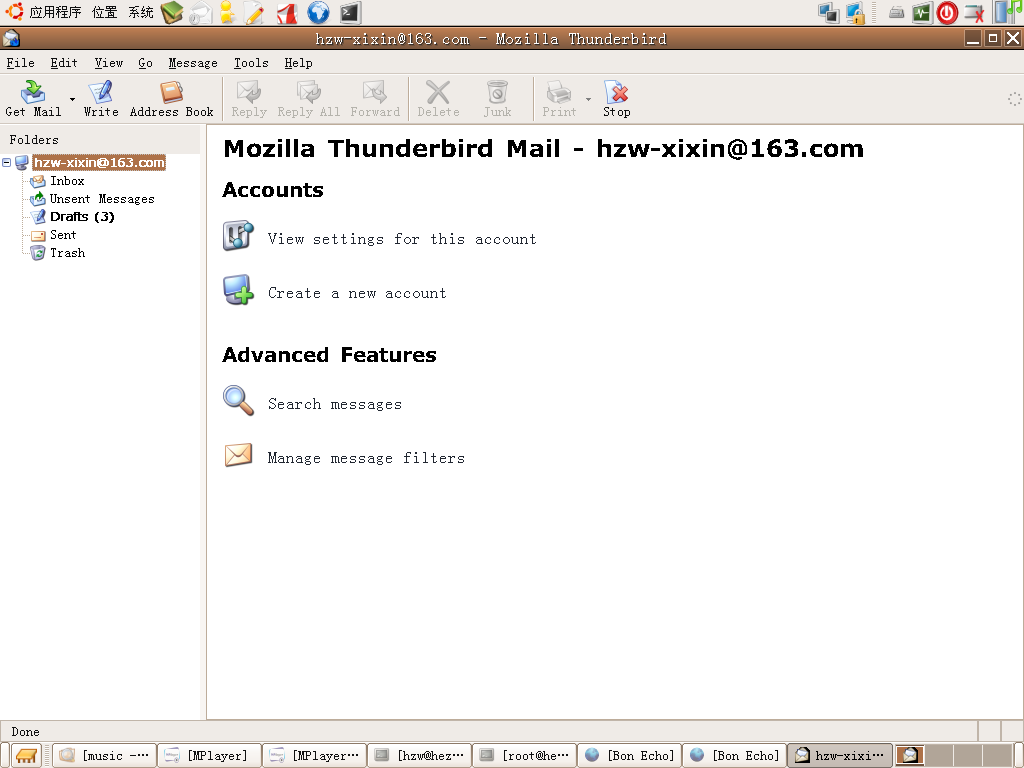Switch to the first [MPlayer] taskbar window

(210, 756)
